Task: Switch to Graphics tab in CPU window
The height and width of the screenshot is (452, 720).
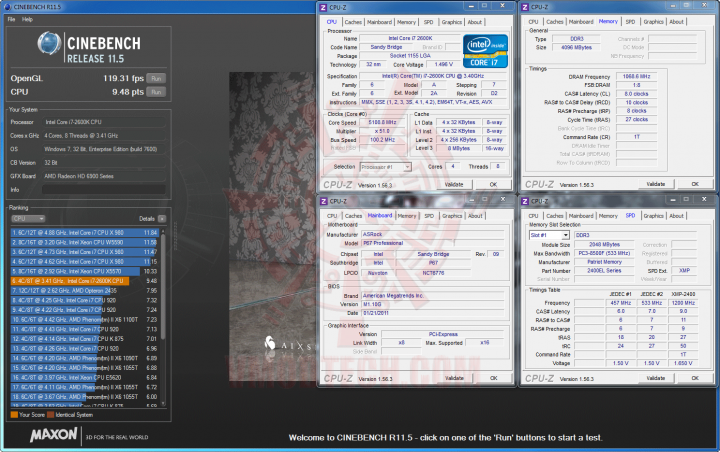Action: (x=451, y=22)
